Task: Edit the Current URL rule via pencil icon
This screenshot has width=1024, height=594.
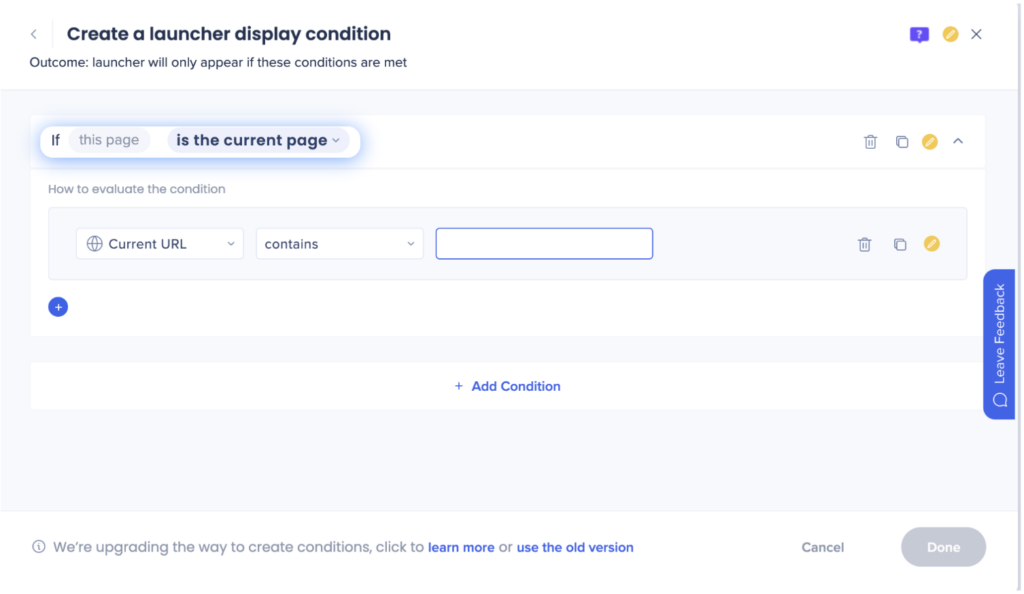Action: pos(932,243)
